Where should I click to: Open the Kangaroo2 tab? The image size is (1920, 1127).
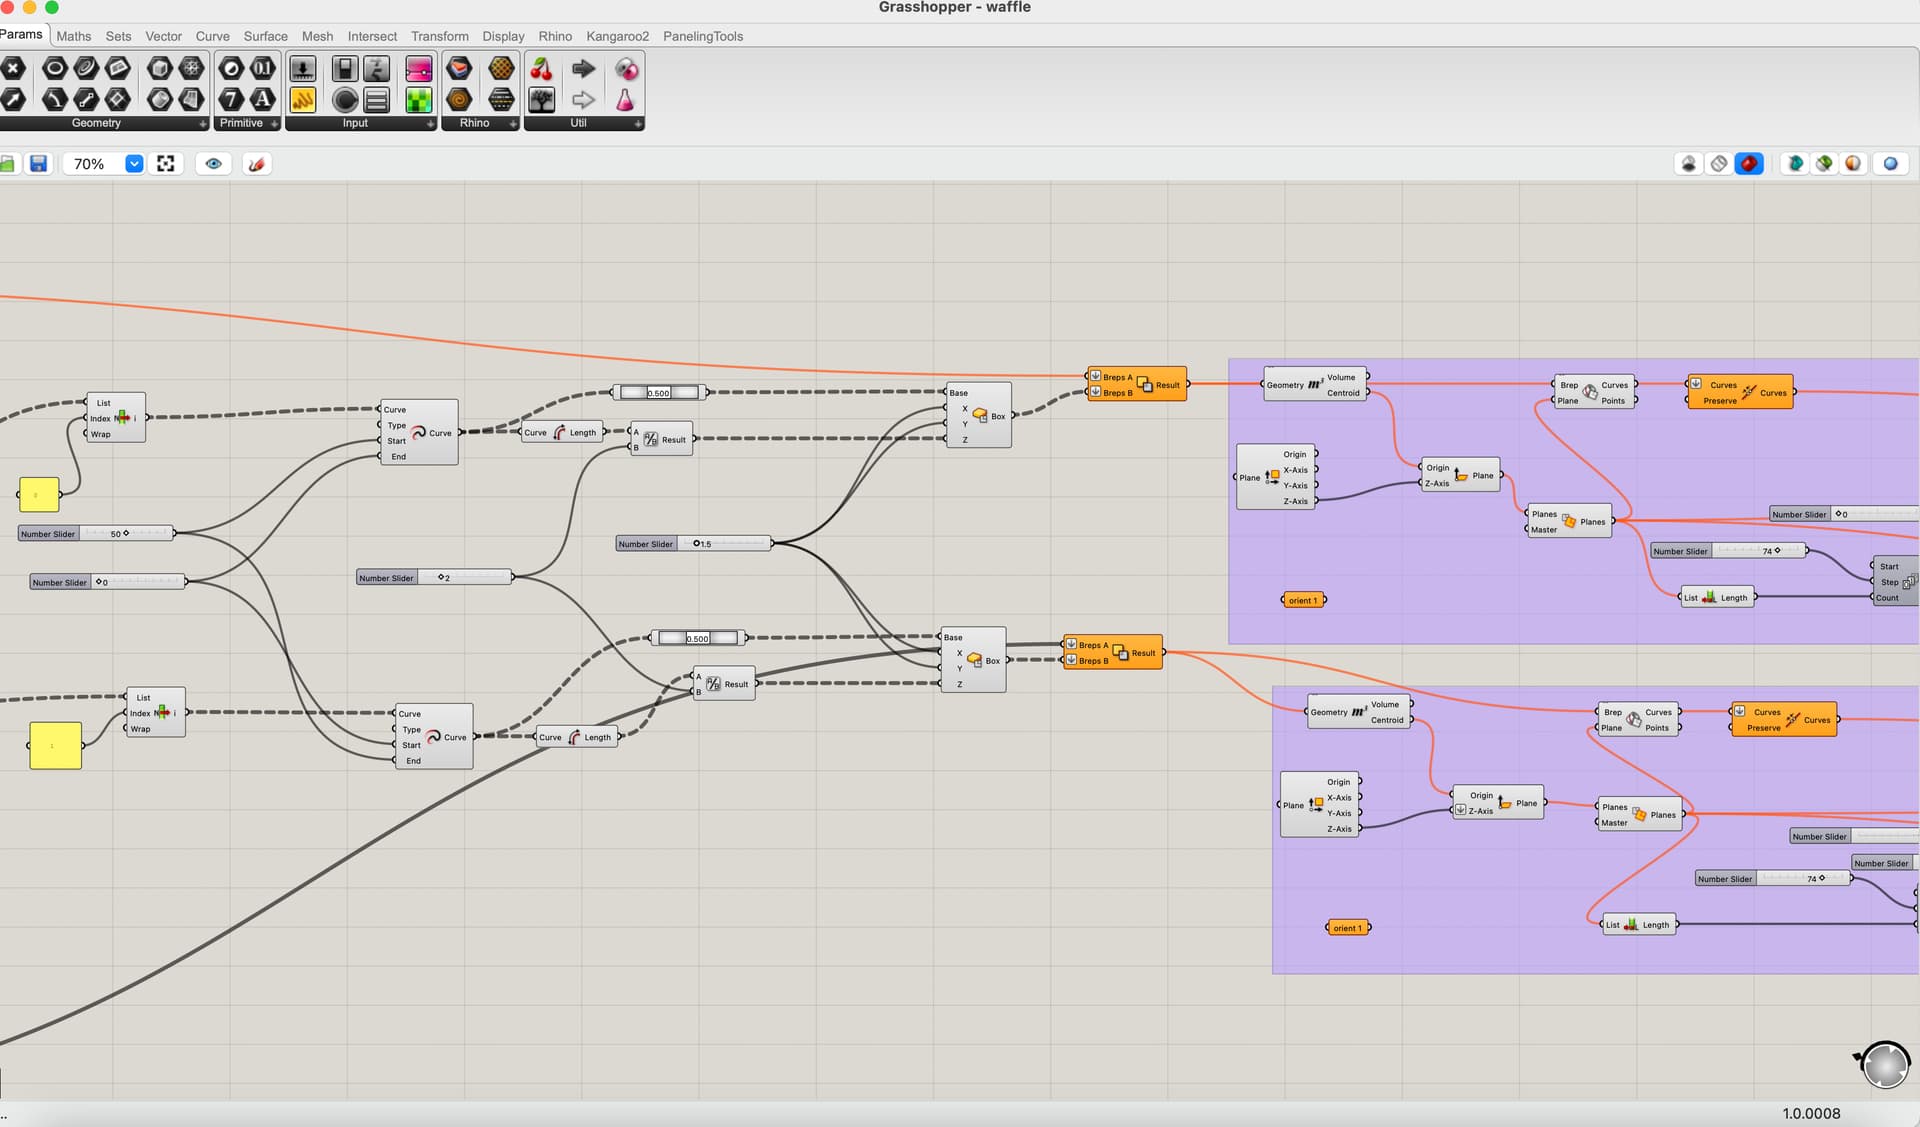[x=617, y=36]
